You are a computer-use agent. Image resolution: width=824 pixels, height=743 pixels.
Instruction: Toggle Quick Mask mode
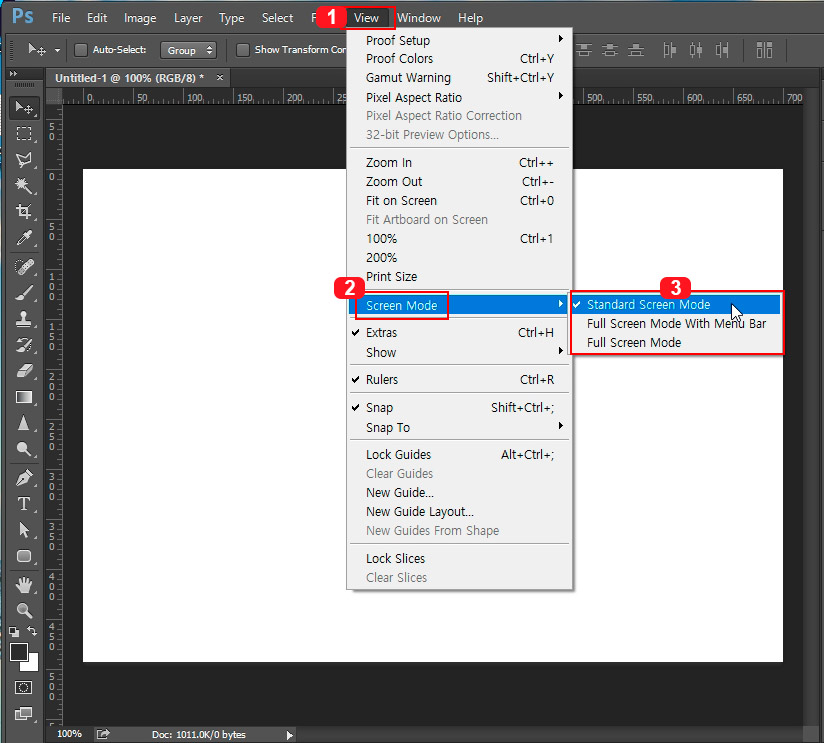[23, 687]
